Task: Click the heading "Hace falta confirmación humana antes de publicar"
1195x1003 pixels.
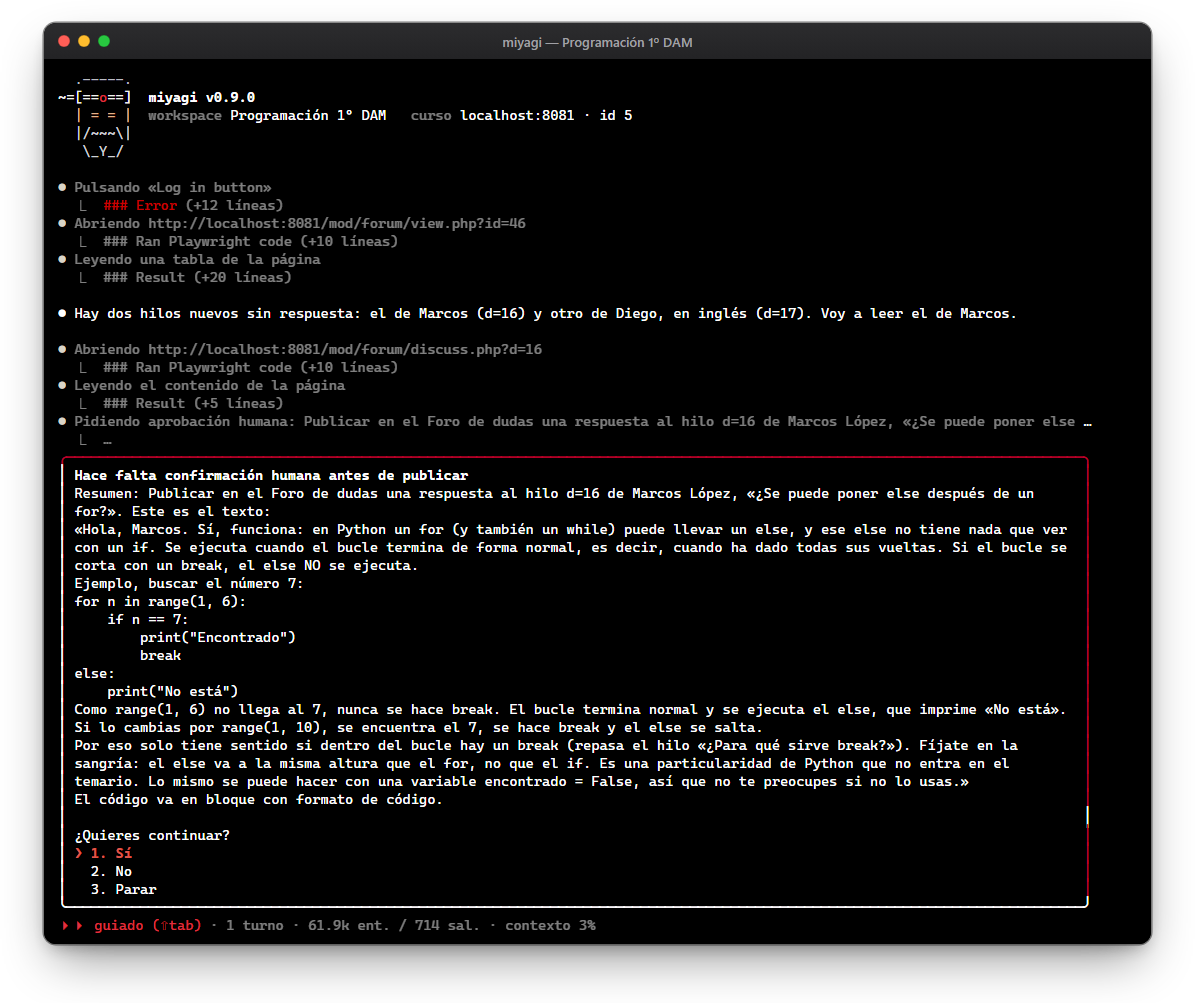Action: pos(271,476)
